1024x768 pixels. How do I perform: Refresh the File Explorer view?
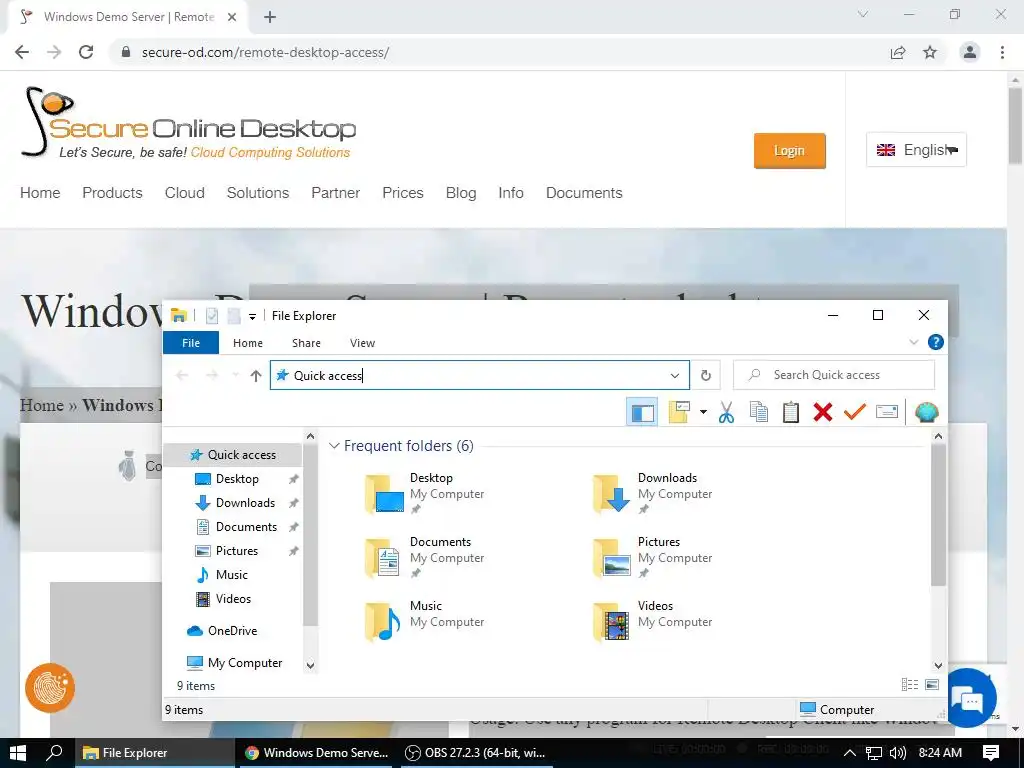click(706, 376)
